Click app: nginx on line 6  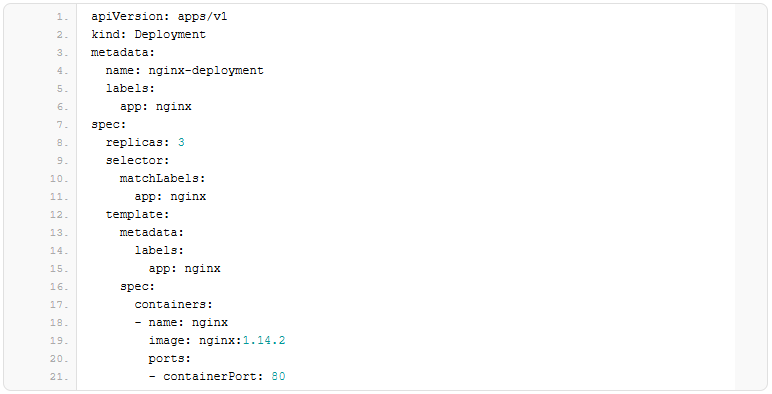click(x=156, y=107)
